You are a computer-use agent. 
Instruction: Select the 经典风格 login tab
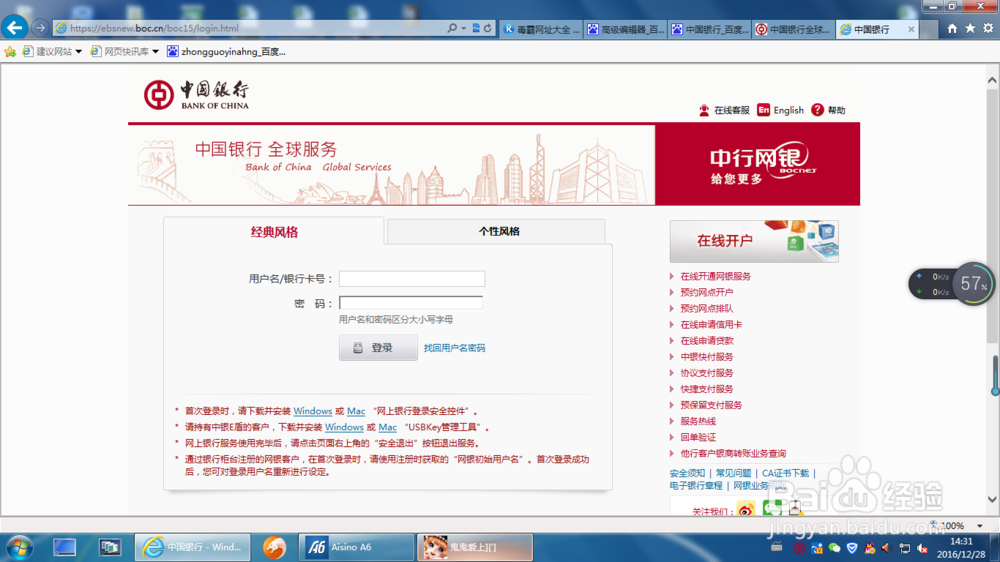click(274, 232)
